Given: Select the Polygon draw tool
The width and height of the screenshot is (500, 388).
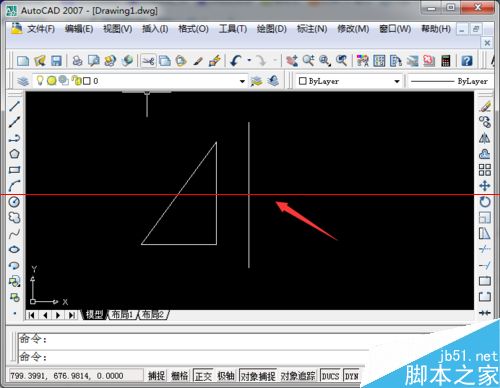Looking at the screenshot, I should 14,154.
